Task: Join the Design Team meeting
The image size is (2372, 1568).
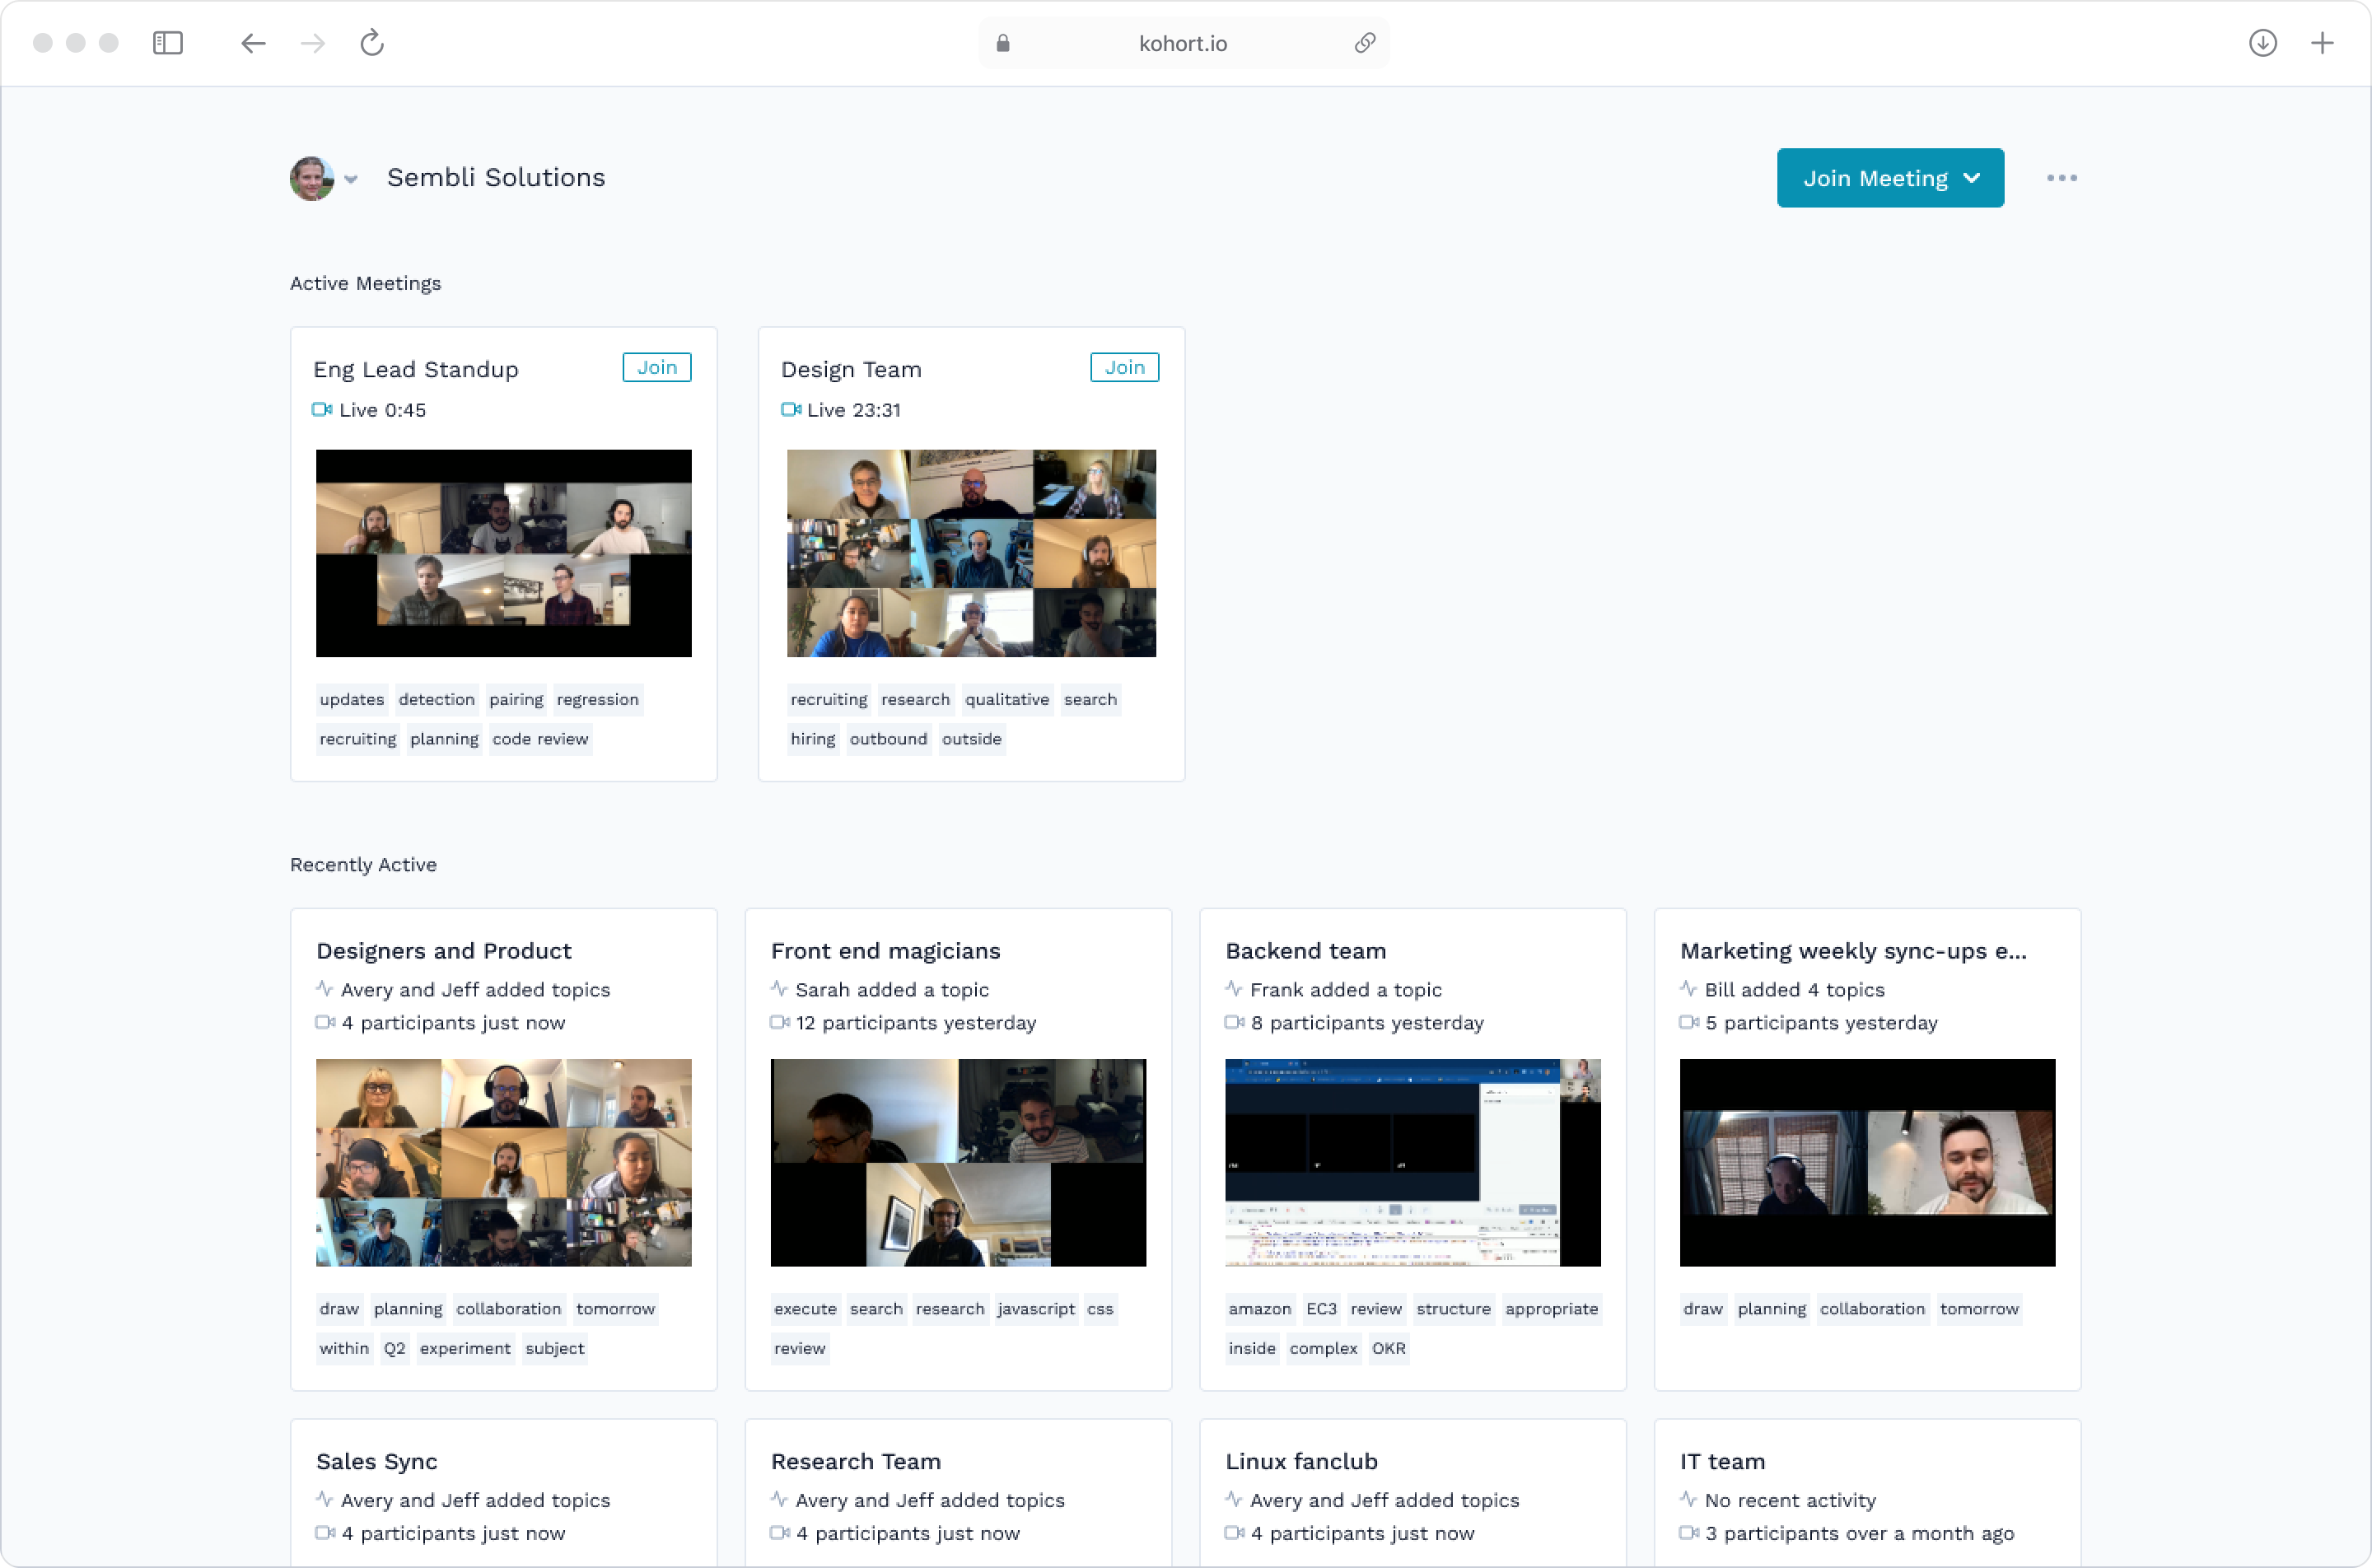Action: (x=1125, y=367)
